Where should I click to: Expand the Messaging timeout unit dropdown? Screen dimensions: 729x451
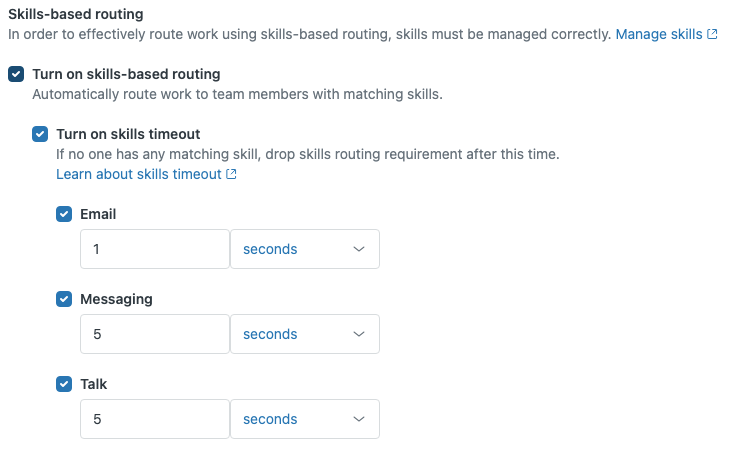(304, 334)
